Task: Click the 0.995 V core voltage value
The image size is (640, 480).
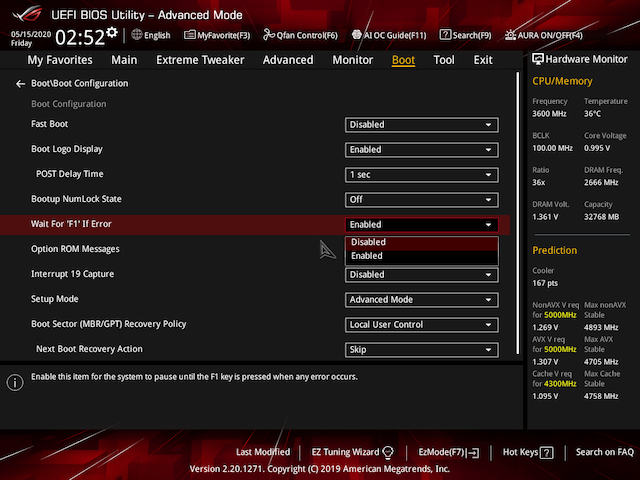Action: click(x=597, y=148)
